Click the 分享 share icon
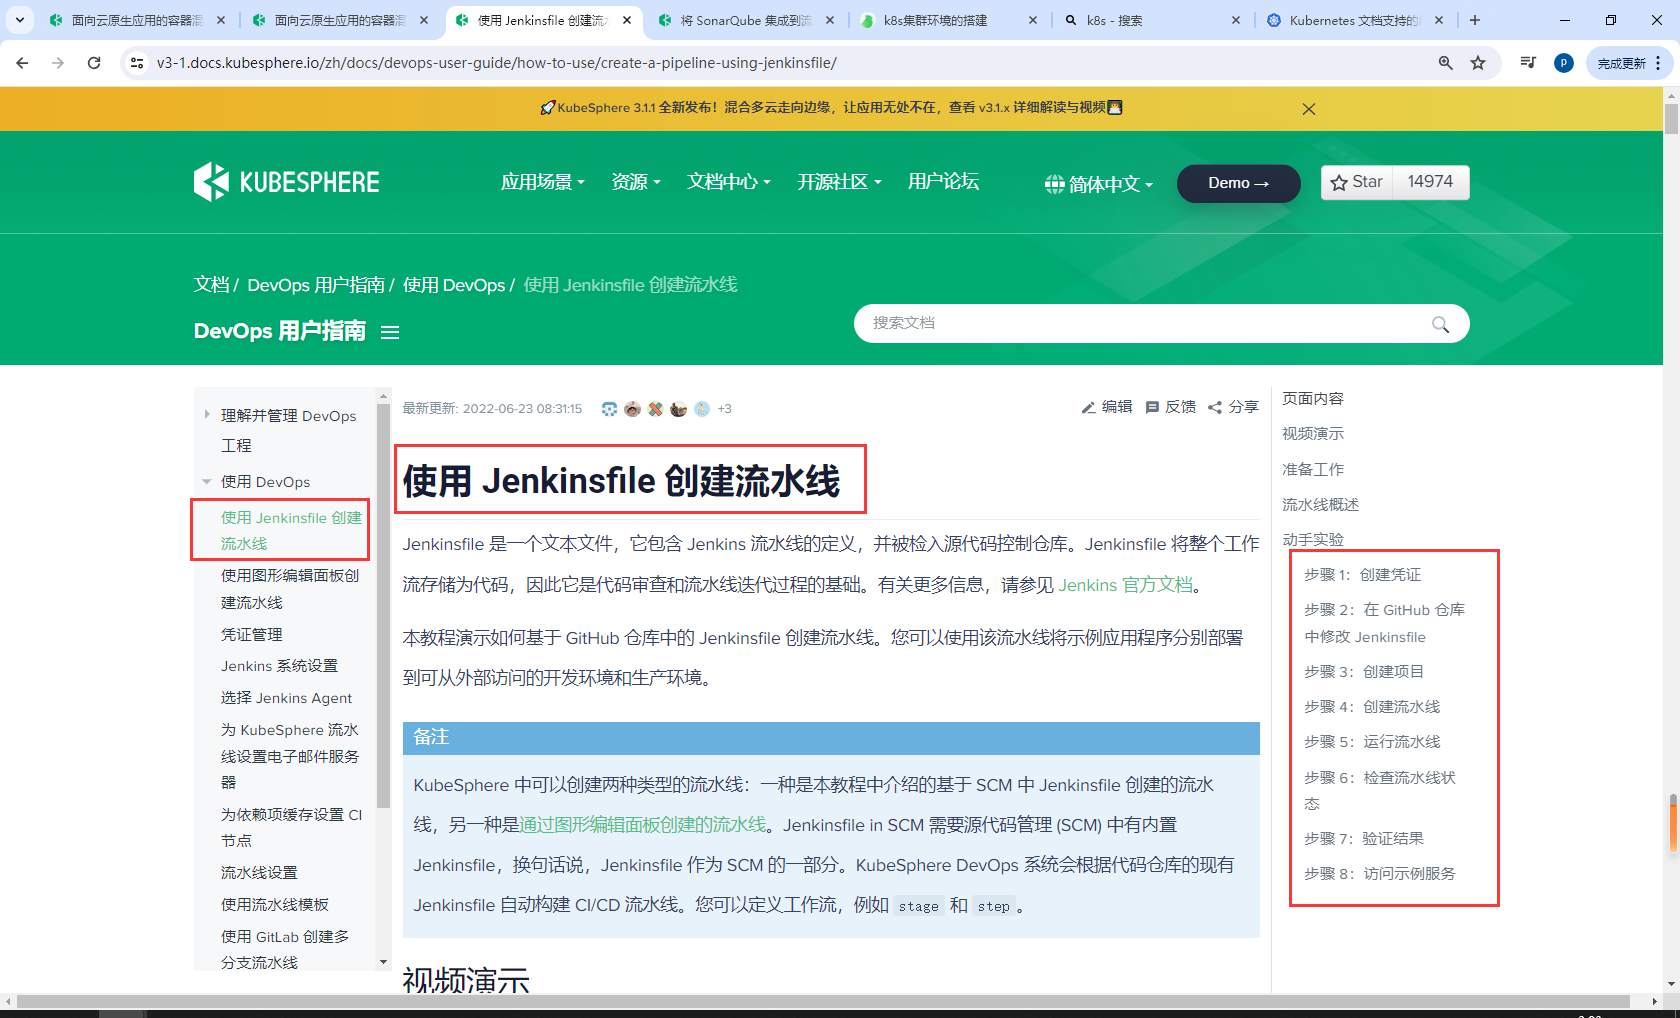 [1215, 407]
